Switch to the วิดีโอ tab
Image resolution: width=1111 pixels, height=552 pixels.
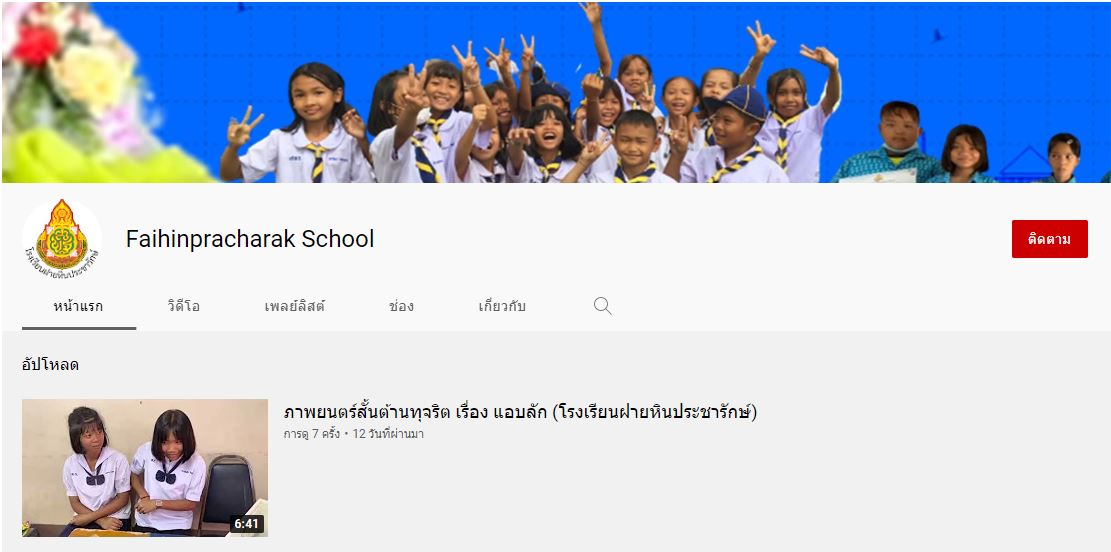[184, 307]
